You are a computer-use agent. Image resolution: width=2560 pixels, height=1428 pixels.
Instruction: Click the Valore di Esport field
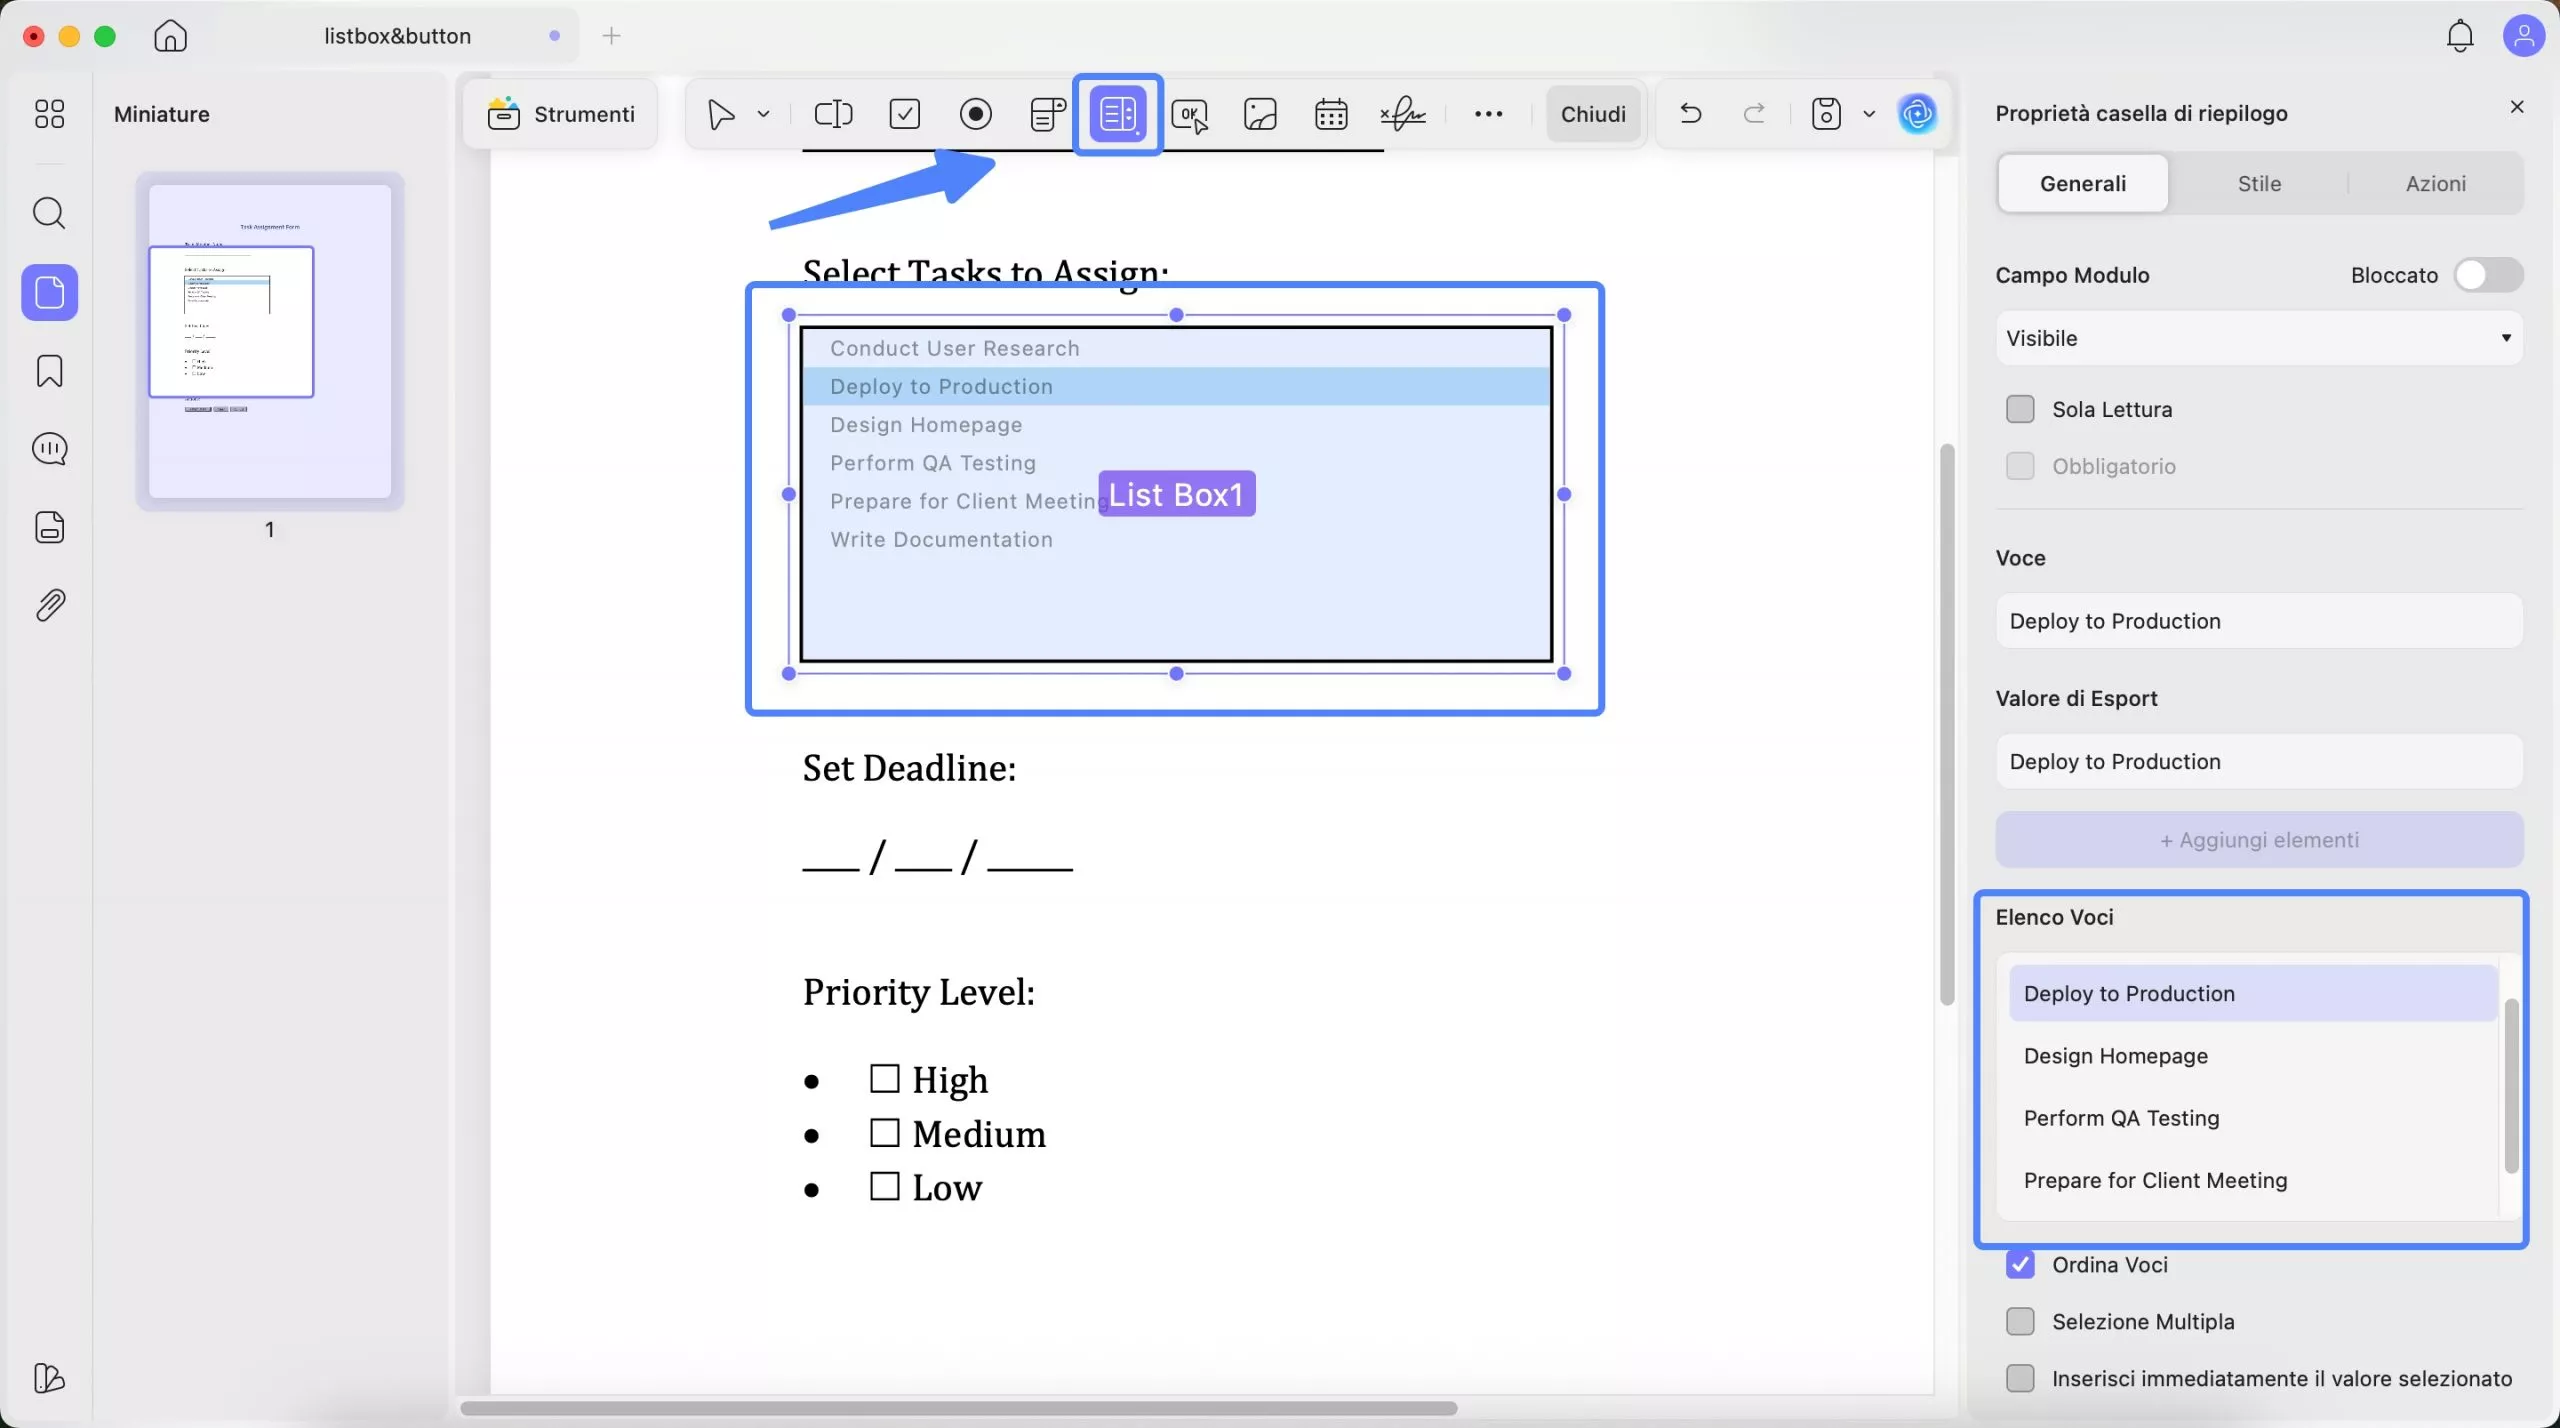click(x=2259, y=762)
